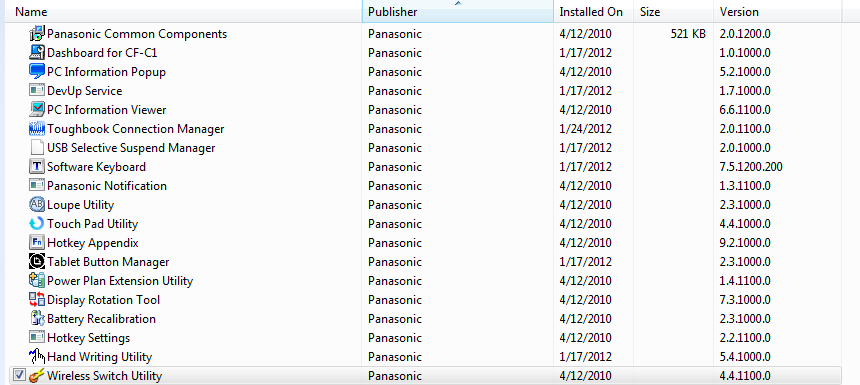Select Toughbook Connection Manager program name
Screen dimensions: 860x385
tap(135, 129)
